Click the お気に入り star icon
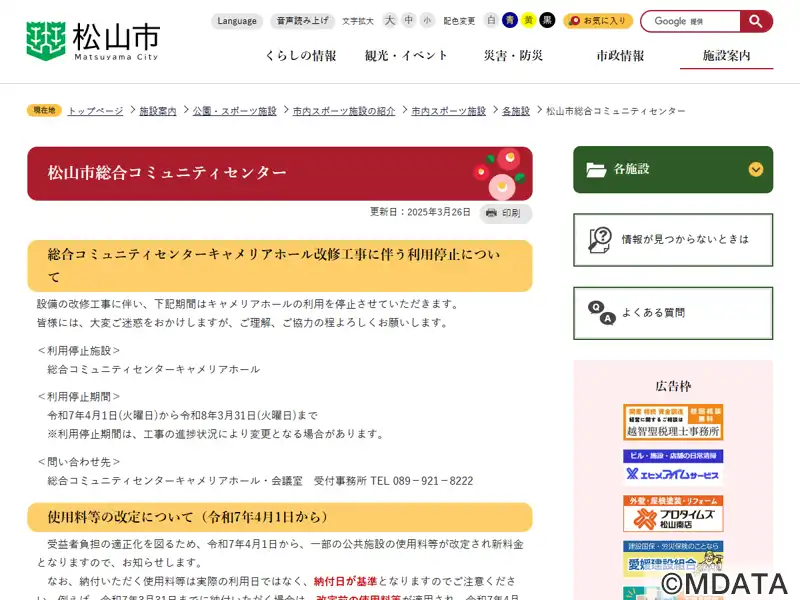The height and width of the screenshot is (600, 800). point(574,20)
